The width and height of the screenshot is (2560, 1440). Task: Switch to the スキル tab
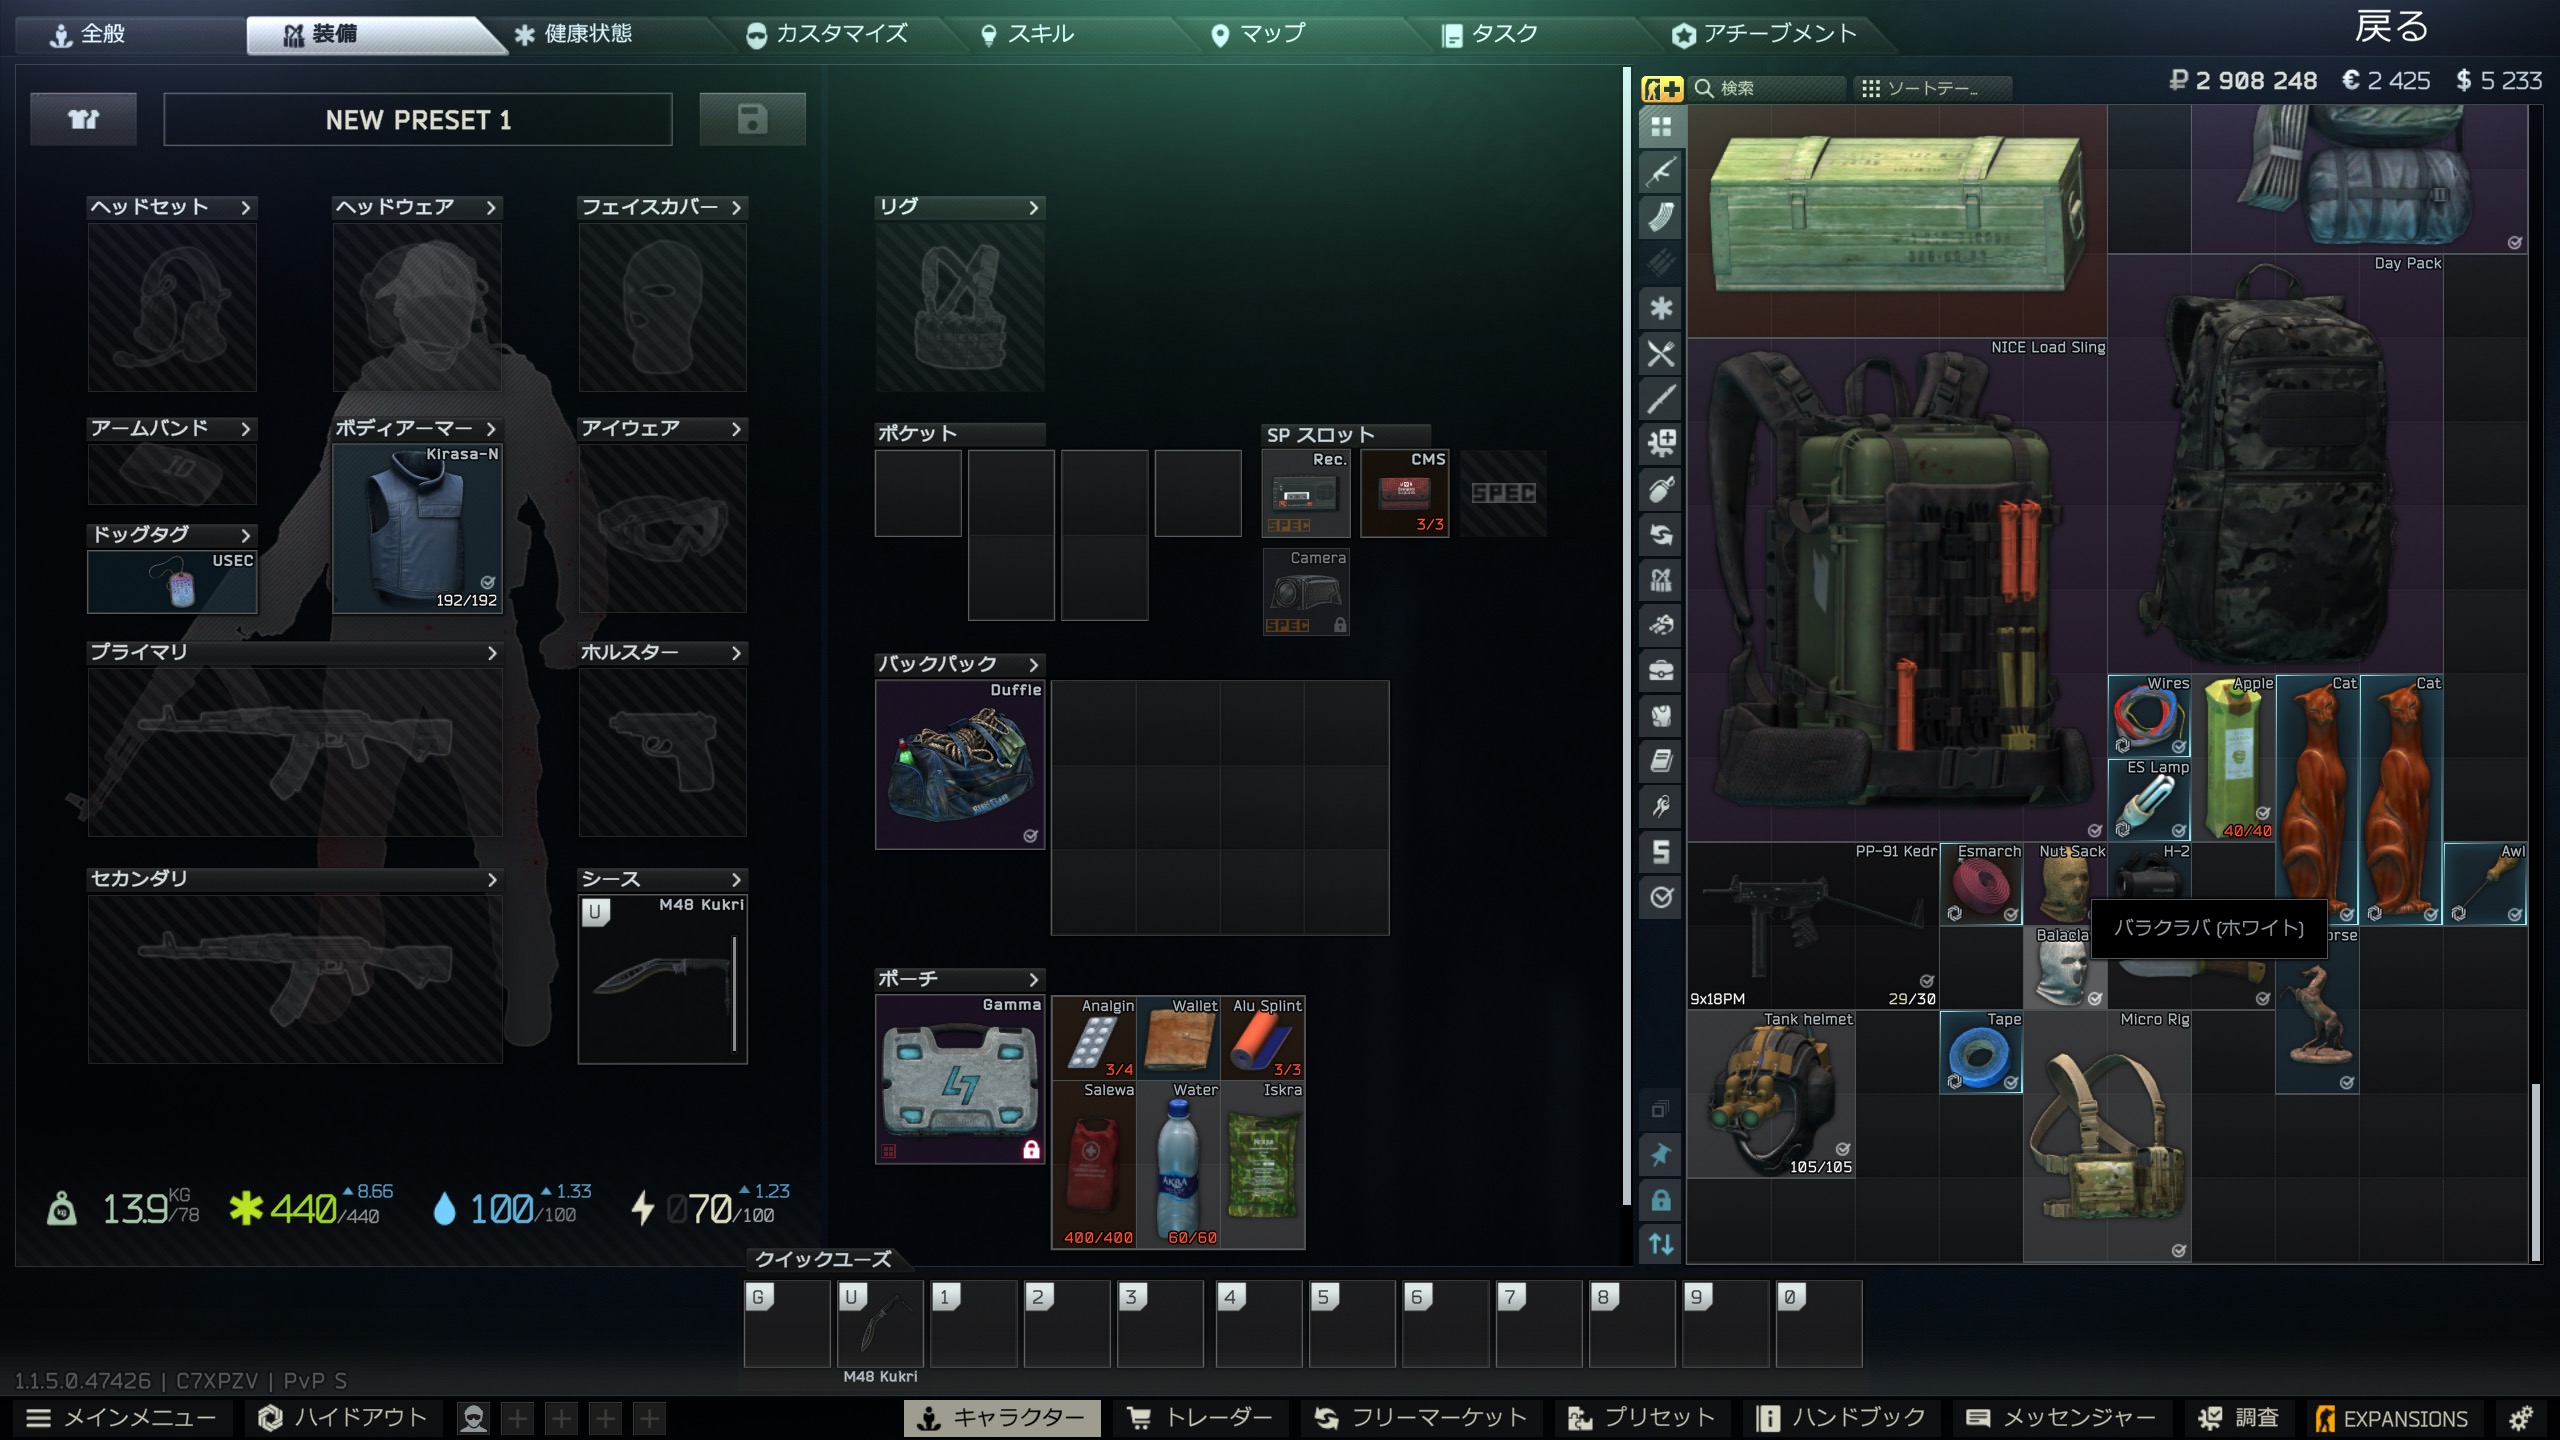tap(1040, 34)
